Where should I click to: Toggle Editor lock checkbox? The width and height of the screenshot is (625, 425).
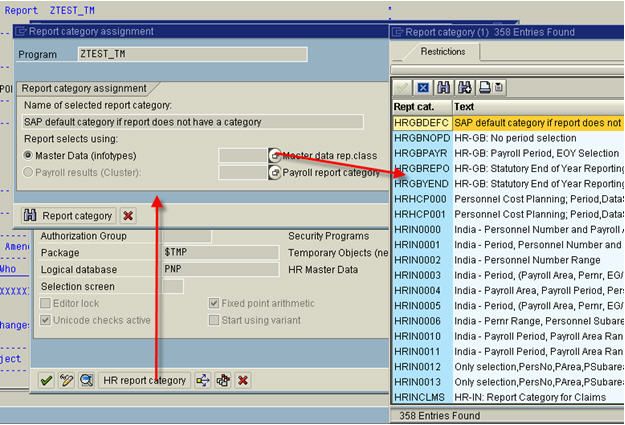tap(45, 303)
